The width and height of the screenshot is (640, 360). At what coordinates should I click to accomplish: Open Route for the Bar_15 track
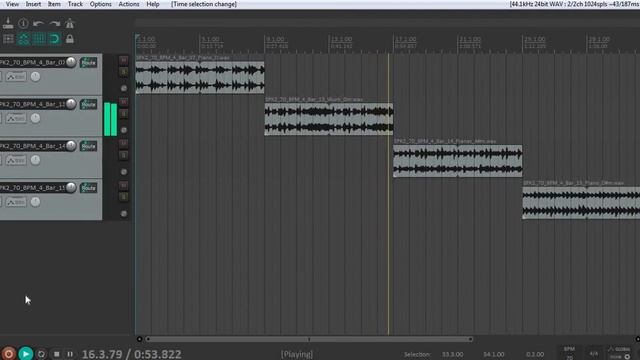click(89, 188)
